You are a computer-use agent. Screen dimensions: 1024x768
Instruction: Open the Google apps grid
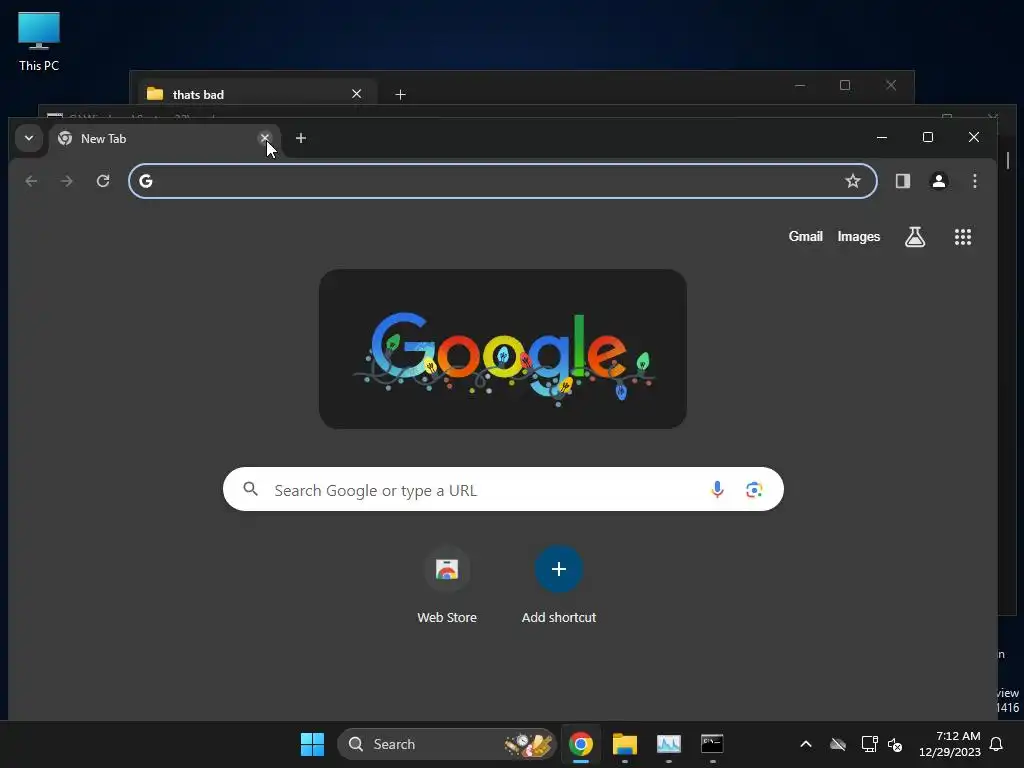point(963,236)
